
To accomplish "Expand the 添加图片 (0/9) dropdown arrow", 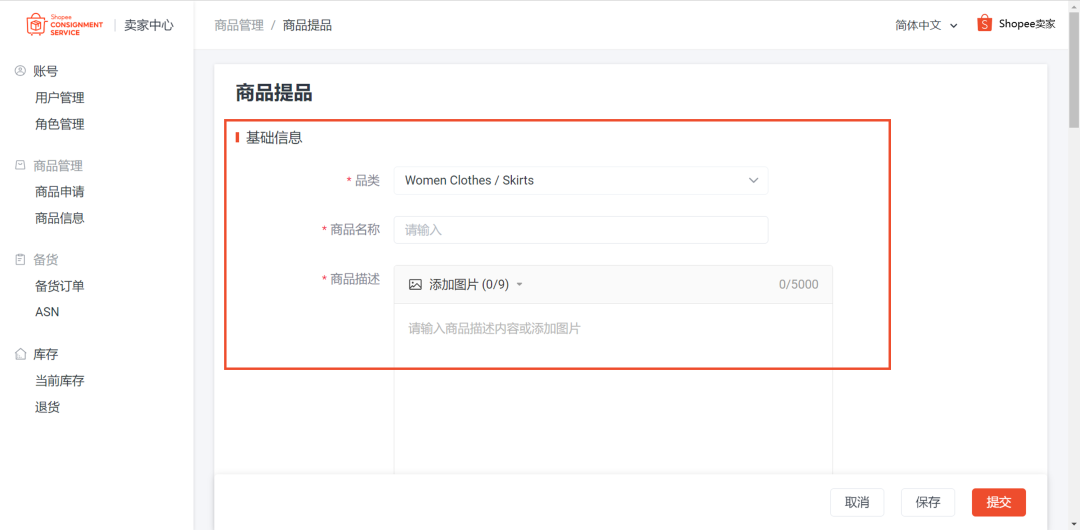I will tap(519, 285).
